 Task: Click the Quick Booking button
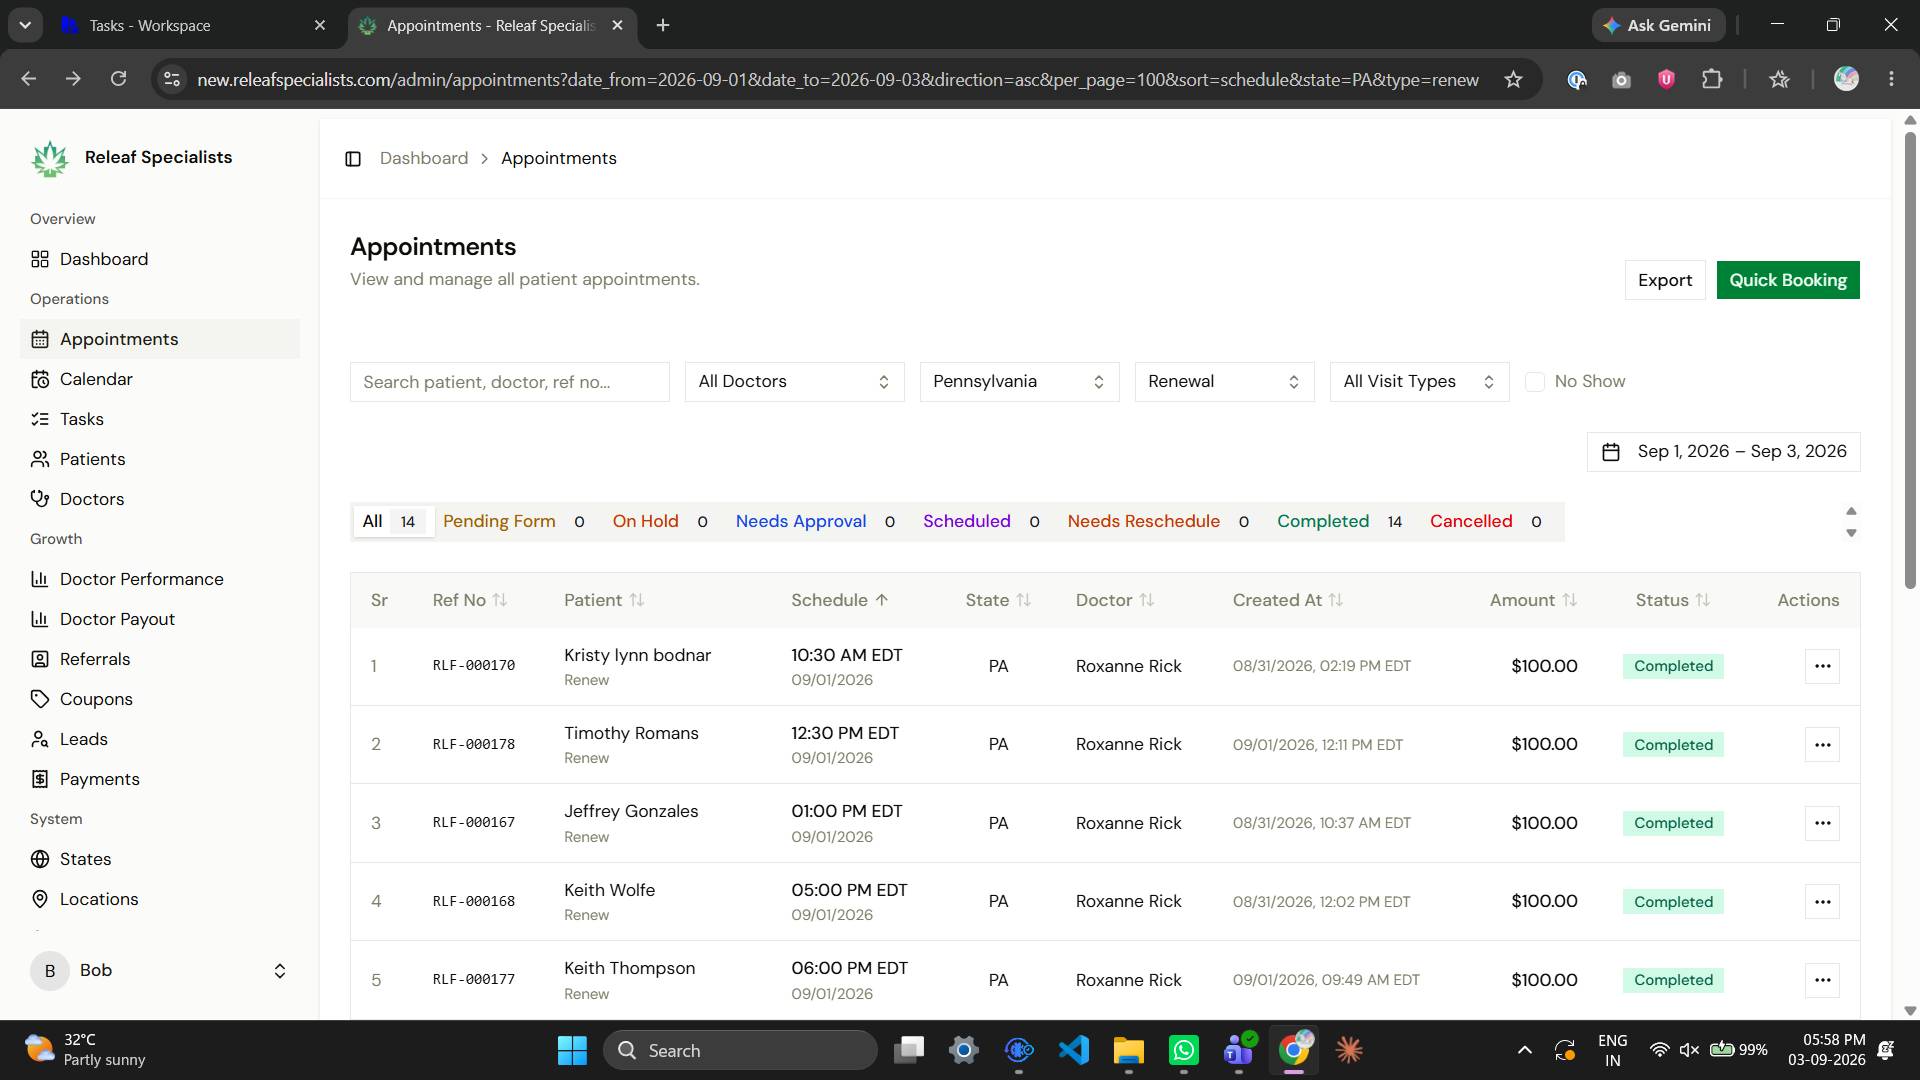click(1788, 280)
